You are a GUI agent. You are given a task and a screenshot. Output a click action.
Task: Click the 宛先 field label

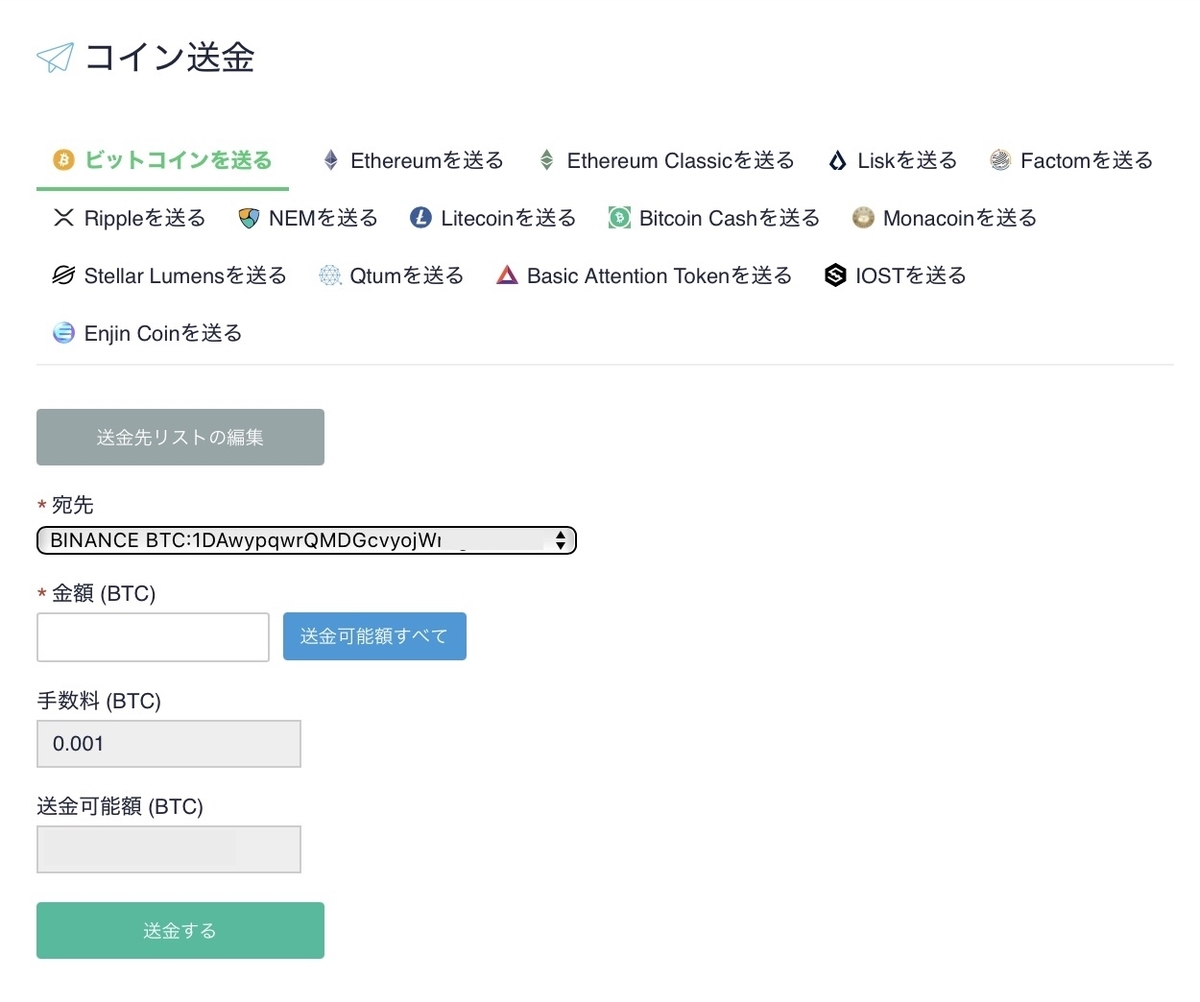(72, 506)
